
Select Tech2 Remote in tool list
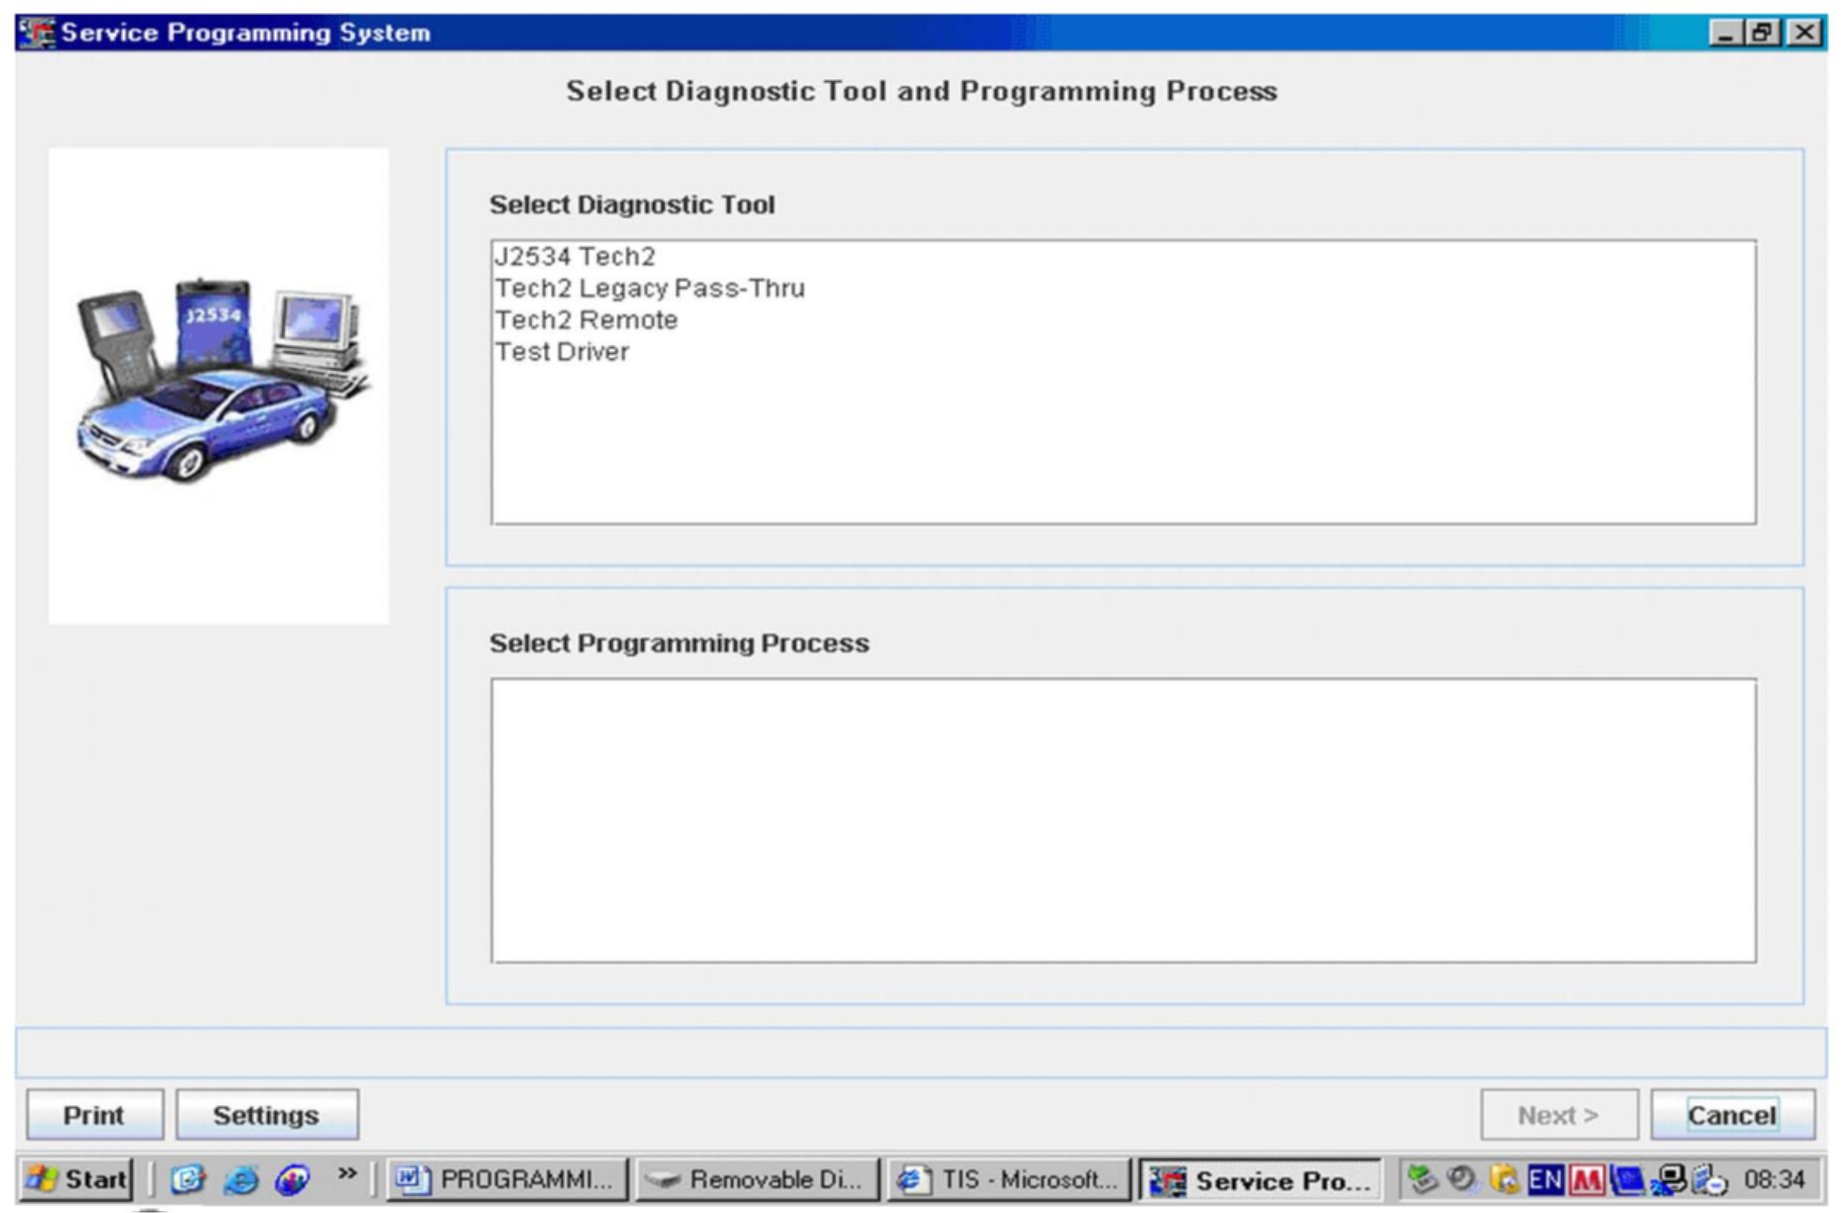pos(587,321)
